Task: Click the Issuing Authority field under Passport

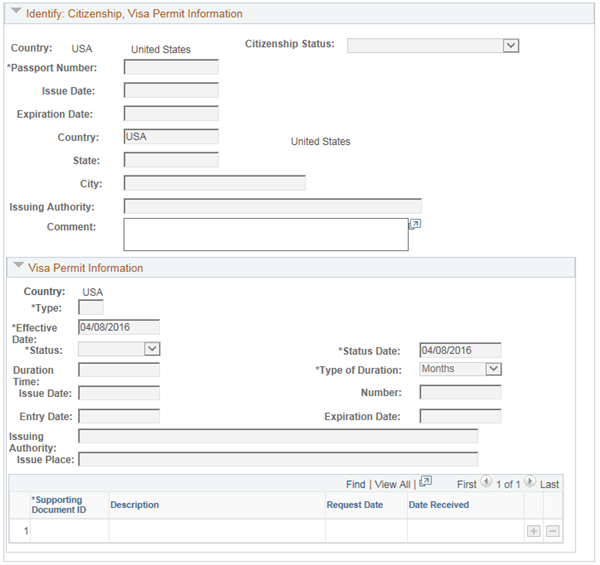Action: tap(272, 206)
